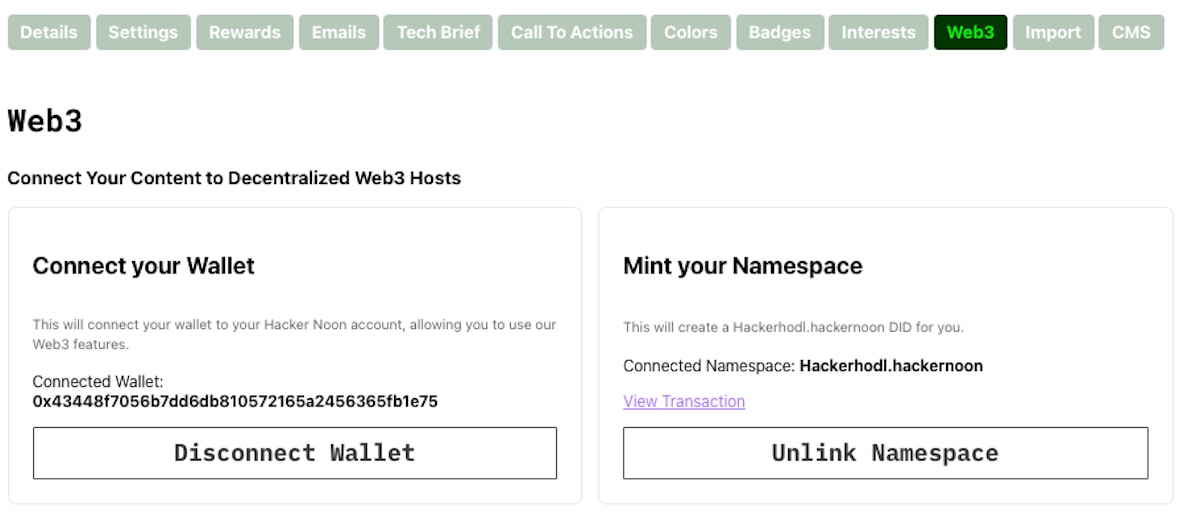Switch to the CMS tab
Viewport: 1200px width, 519px height.
1131,32
